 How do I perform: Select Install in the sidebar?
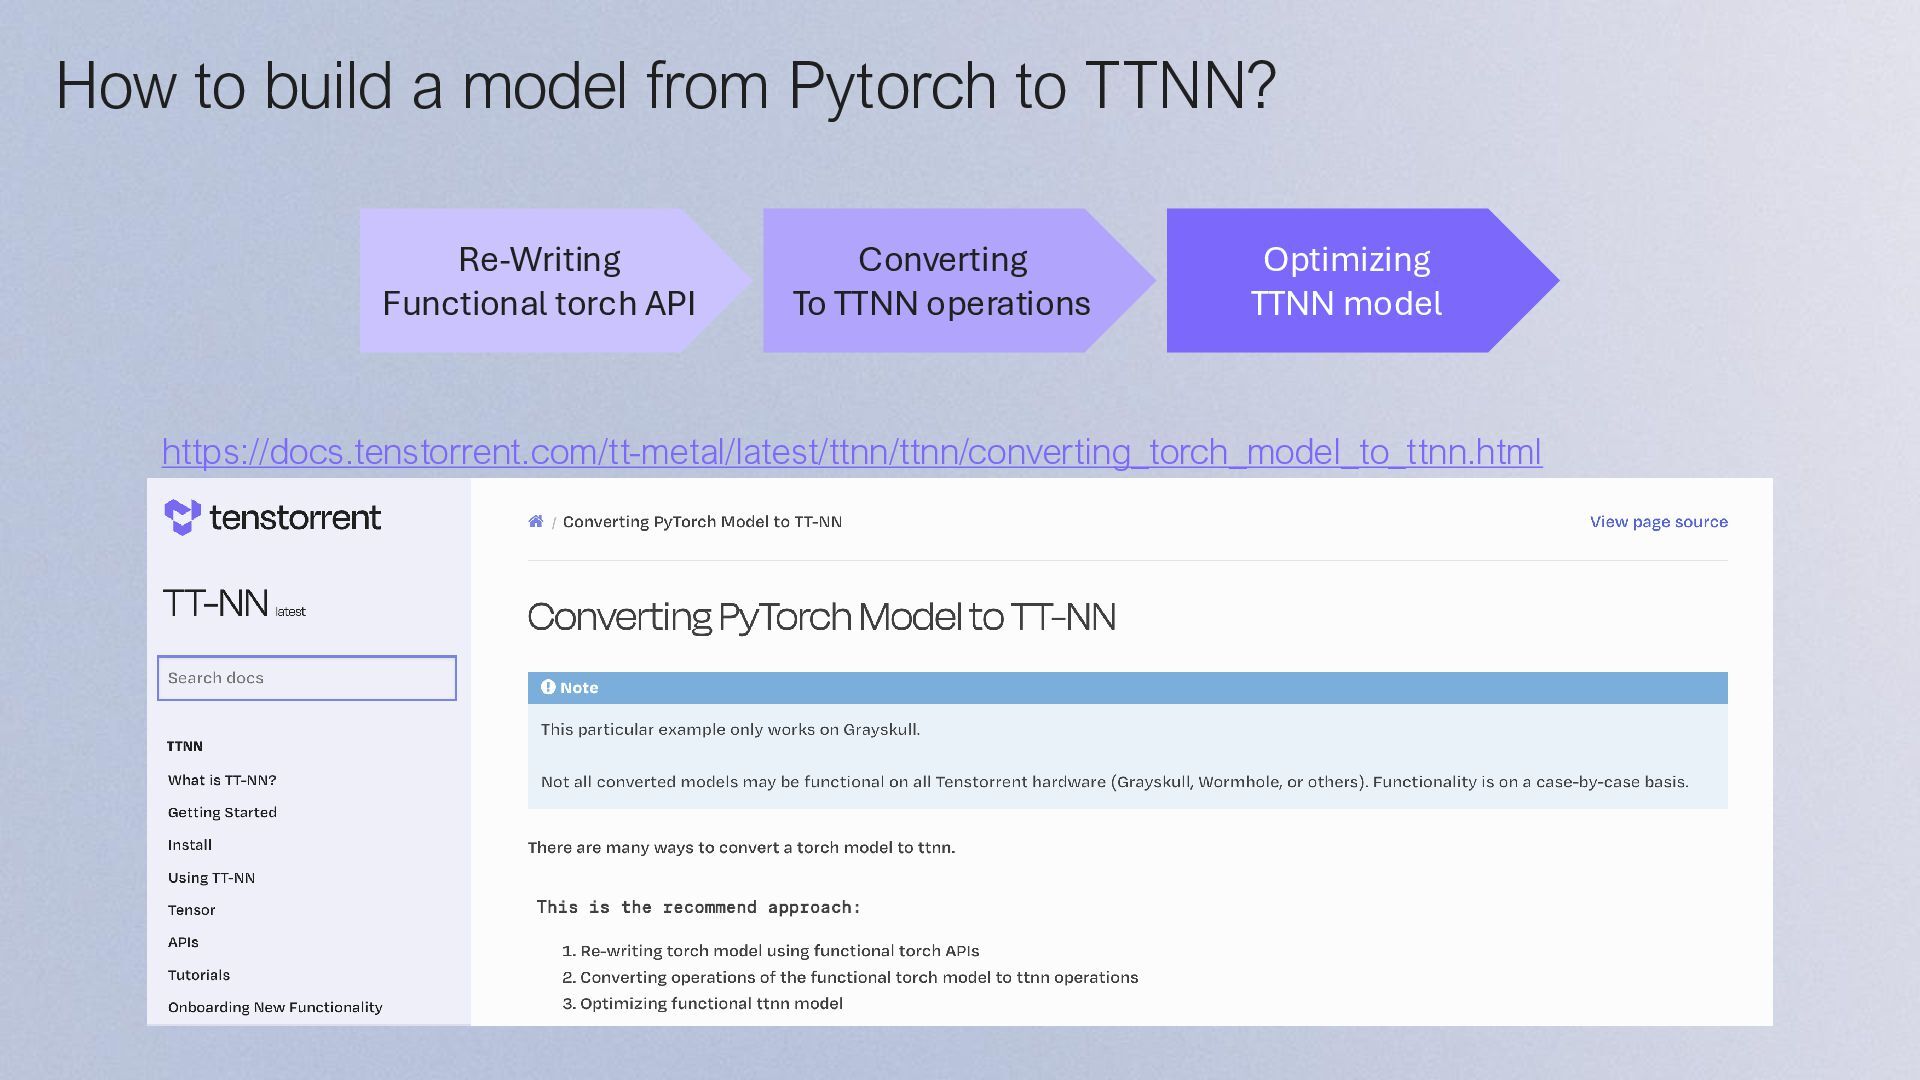[190, 845]
